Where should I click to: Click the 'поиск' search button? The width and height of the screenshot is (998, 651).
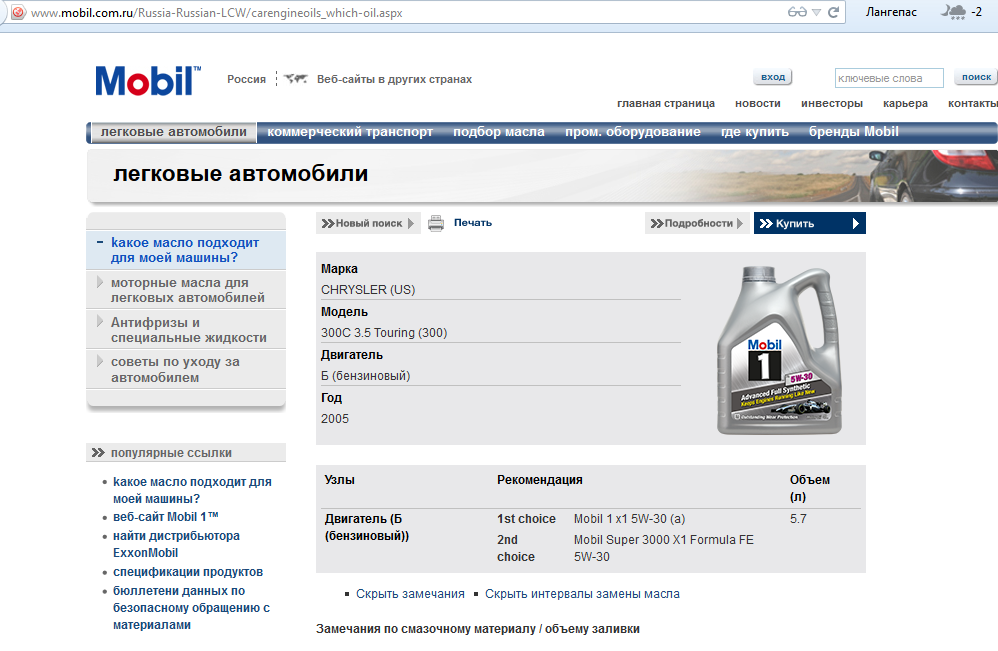point(976,77)
